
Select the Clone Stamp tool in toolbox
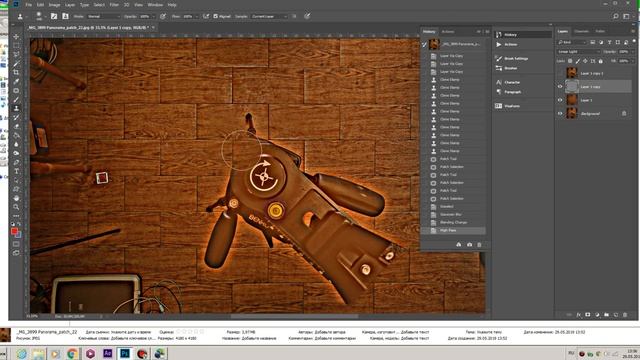tap(16, 108)
